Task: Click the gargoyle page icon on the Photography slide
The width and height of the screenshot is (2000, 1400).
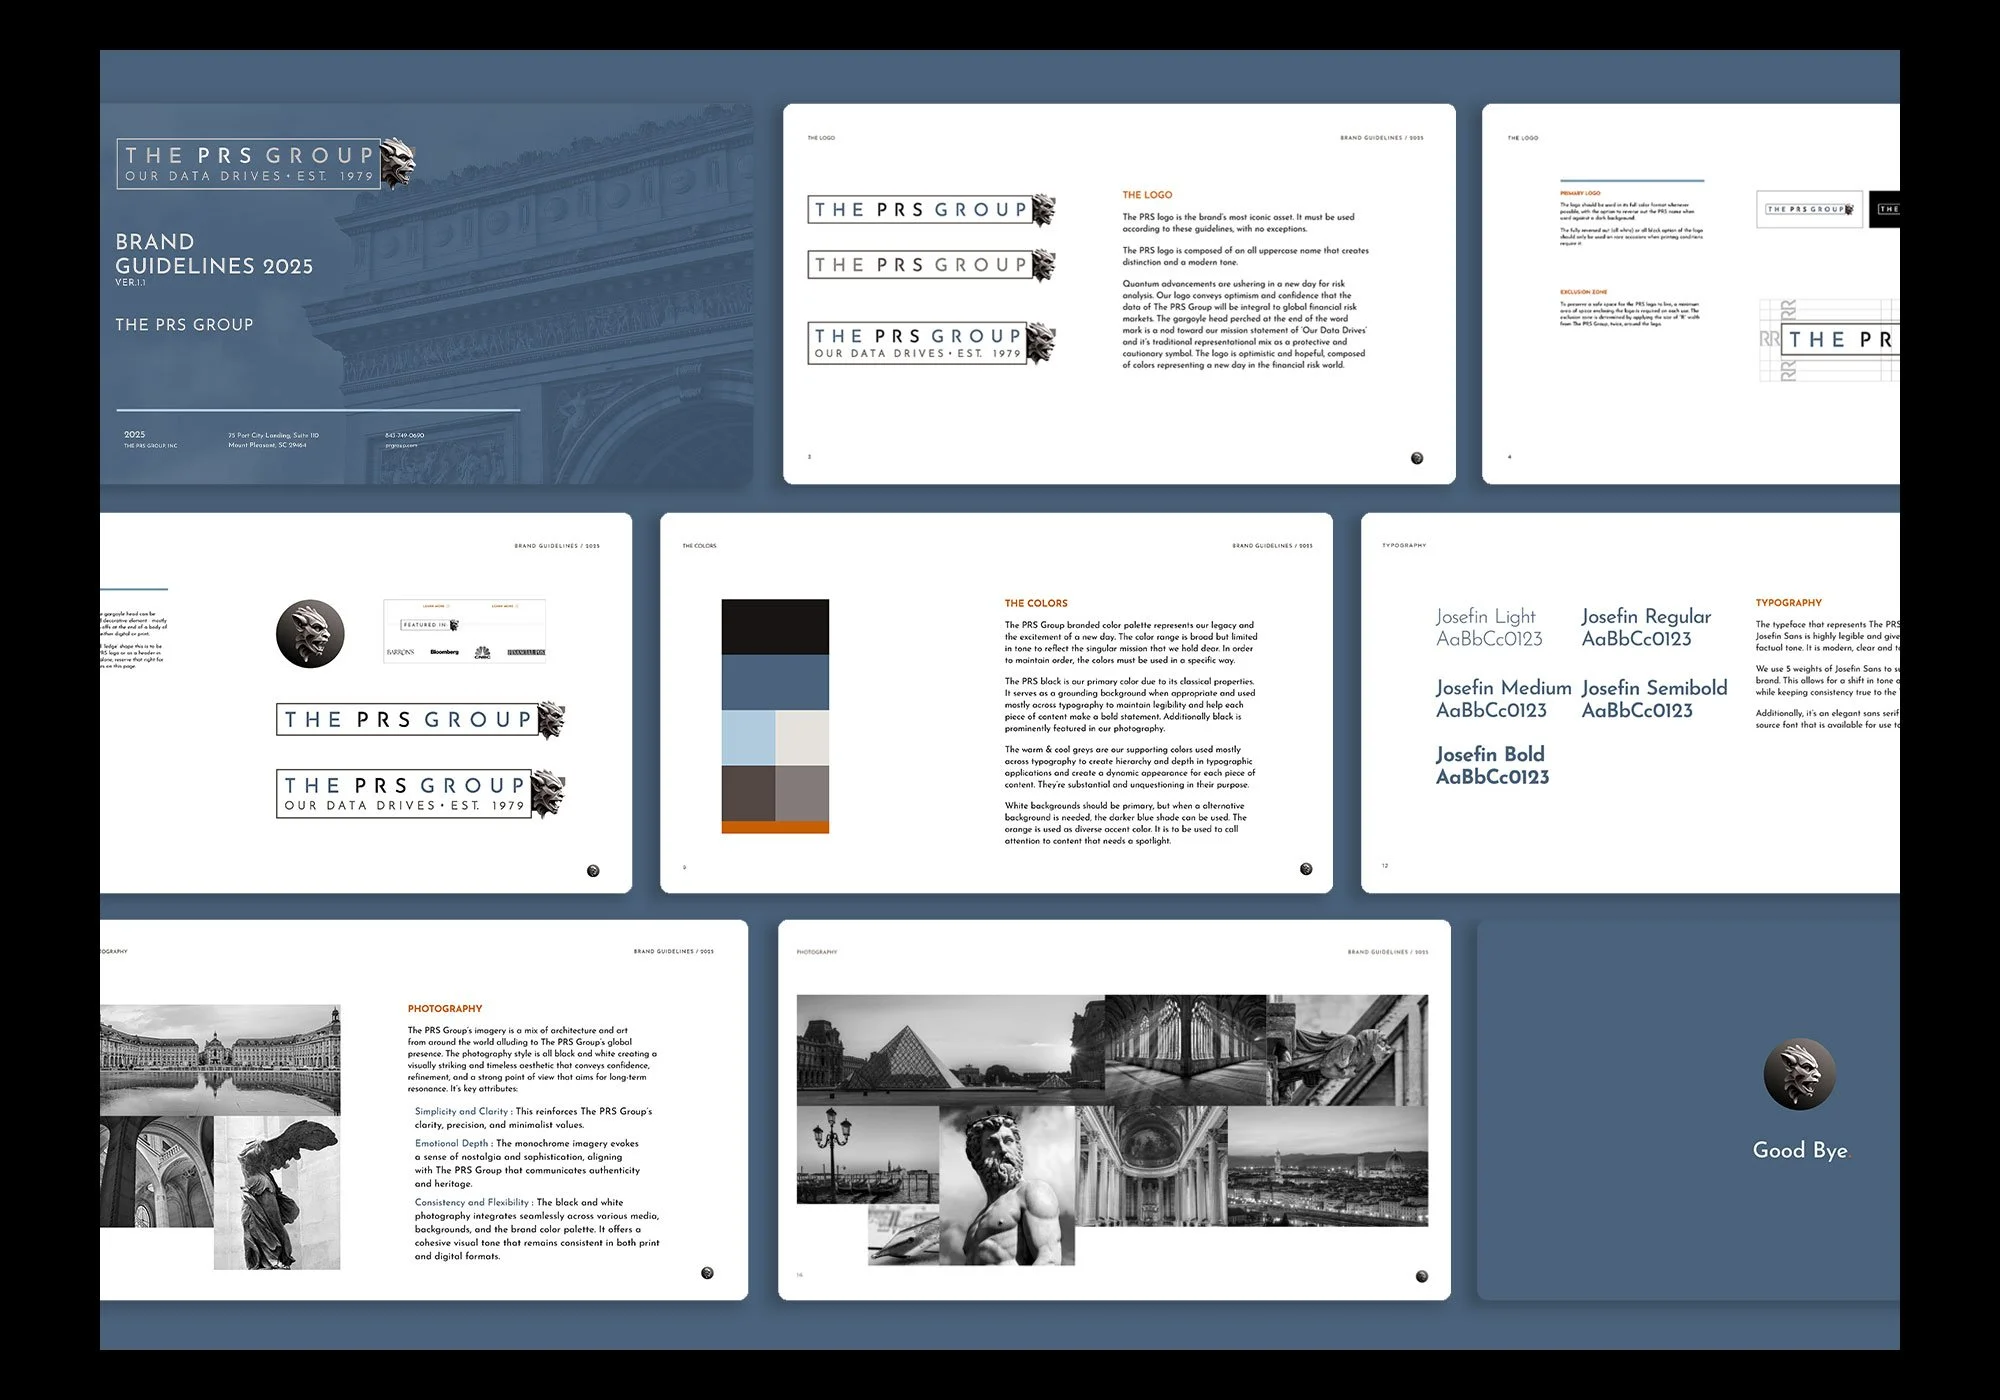Action: pos(708,1274)
